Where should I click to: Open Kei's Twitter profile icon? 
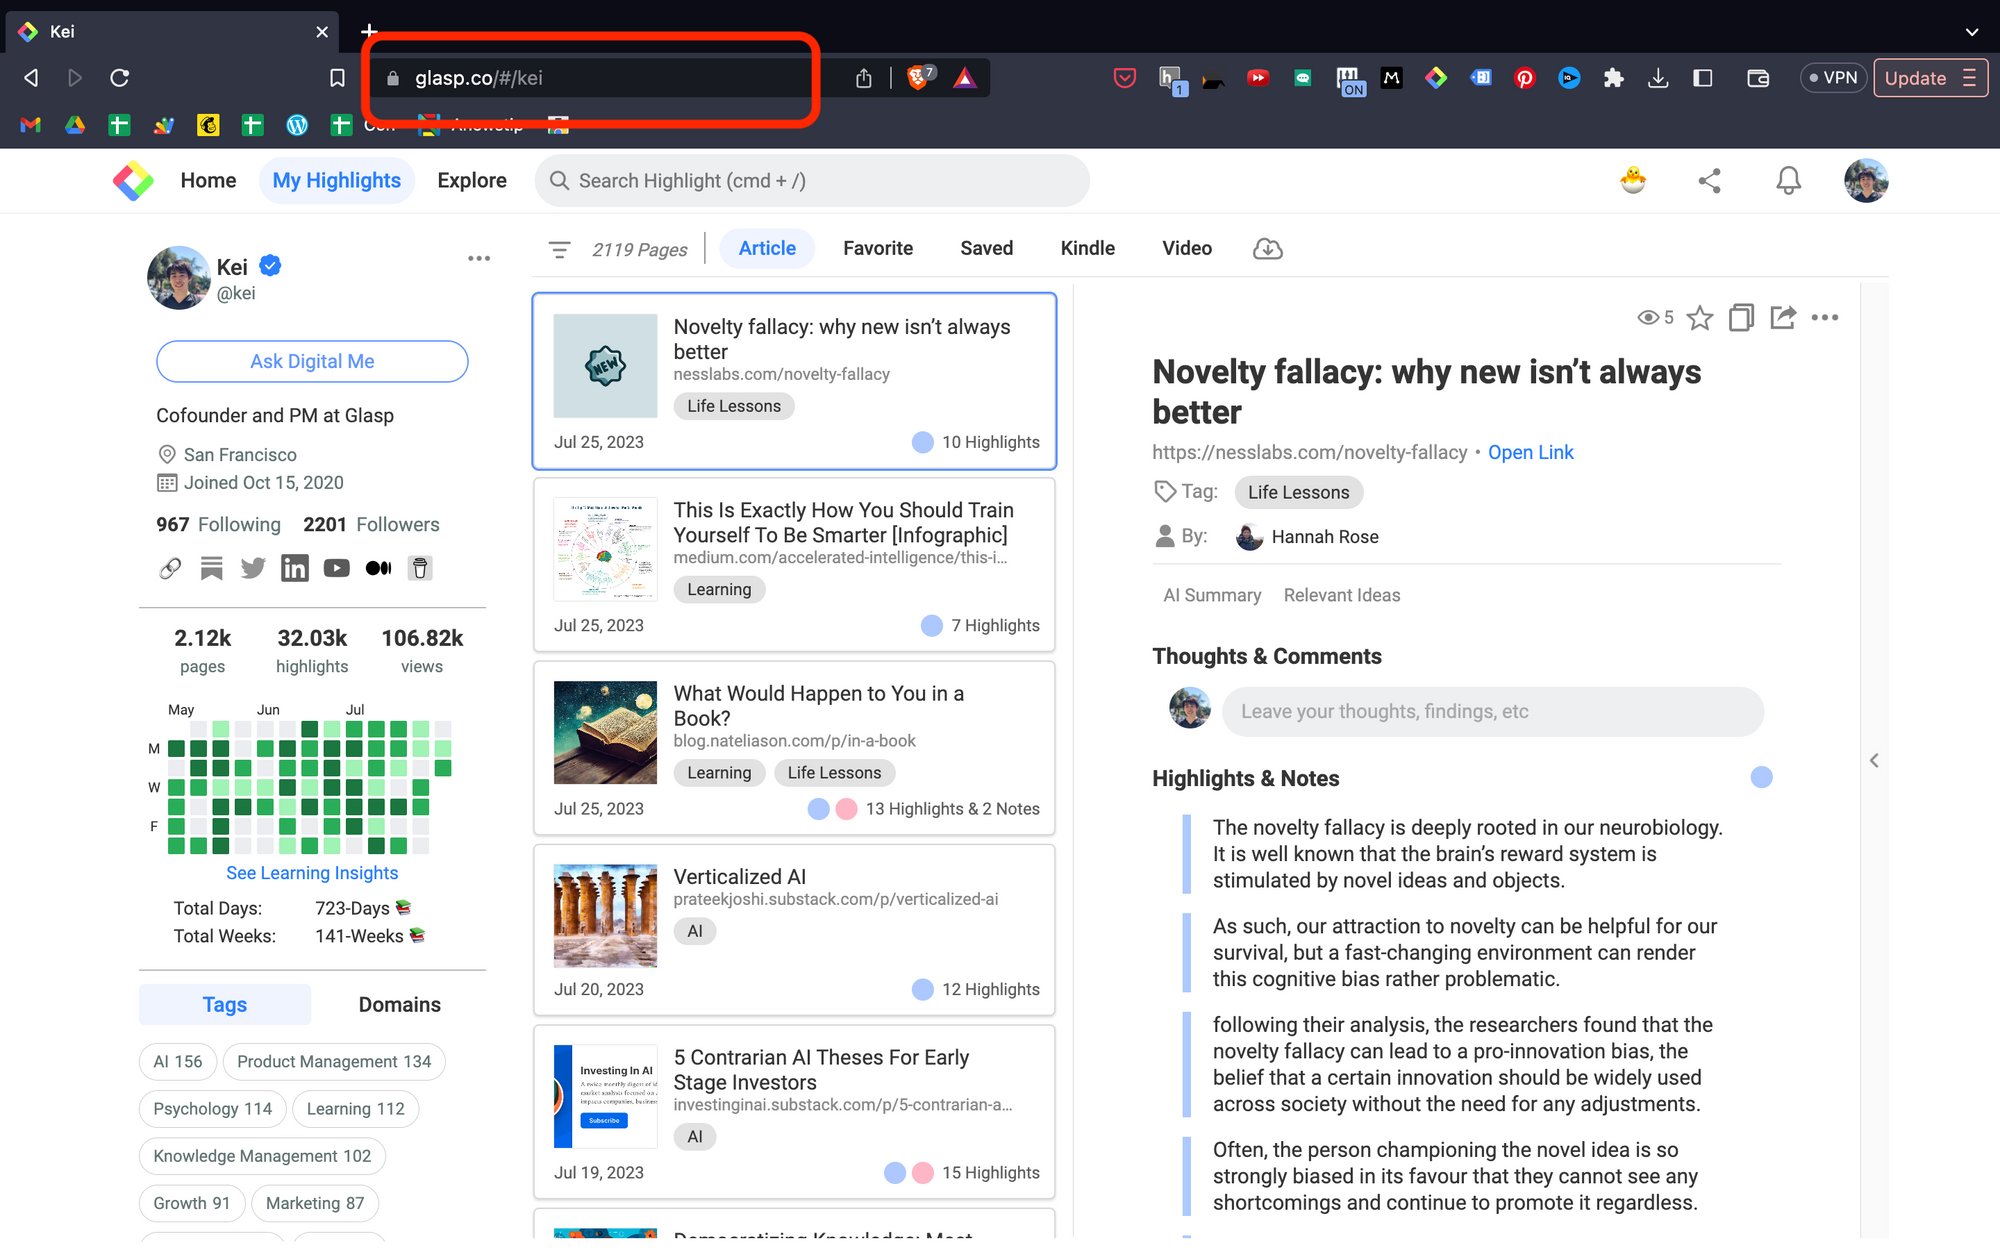[253, 568]
